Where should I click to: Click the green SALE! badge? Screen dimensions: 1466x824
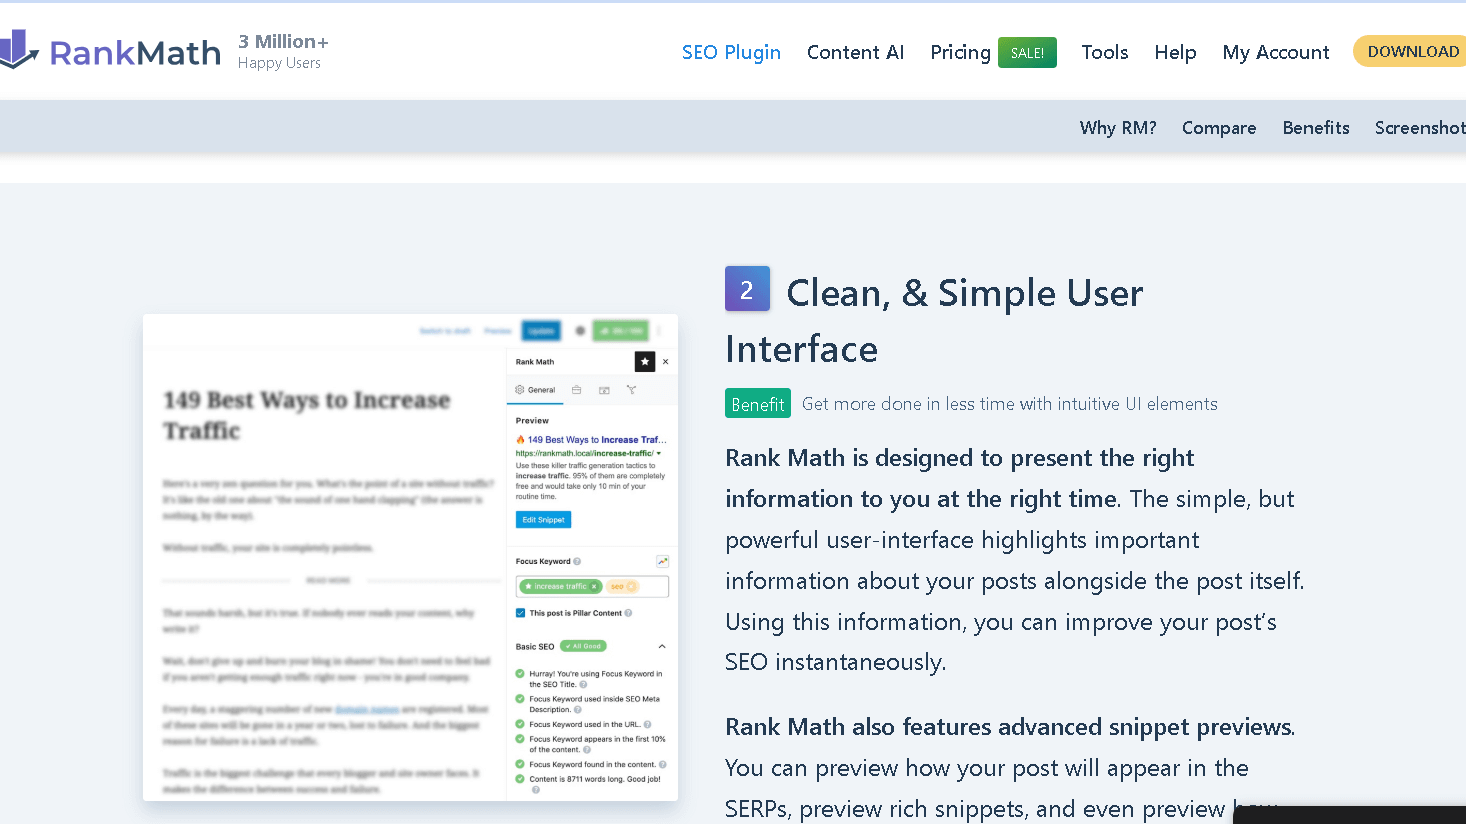pyautogui.click(x=1027, y=53)
